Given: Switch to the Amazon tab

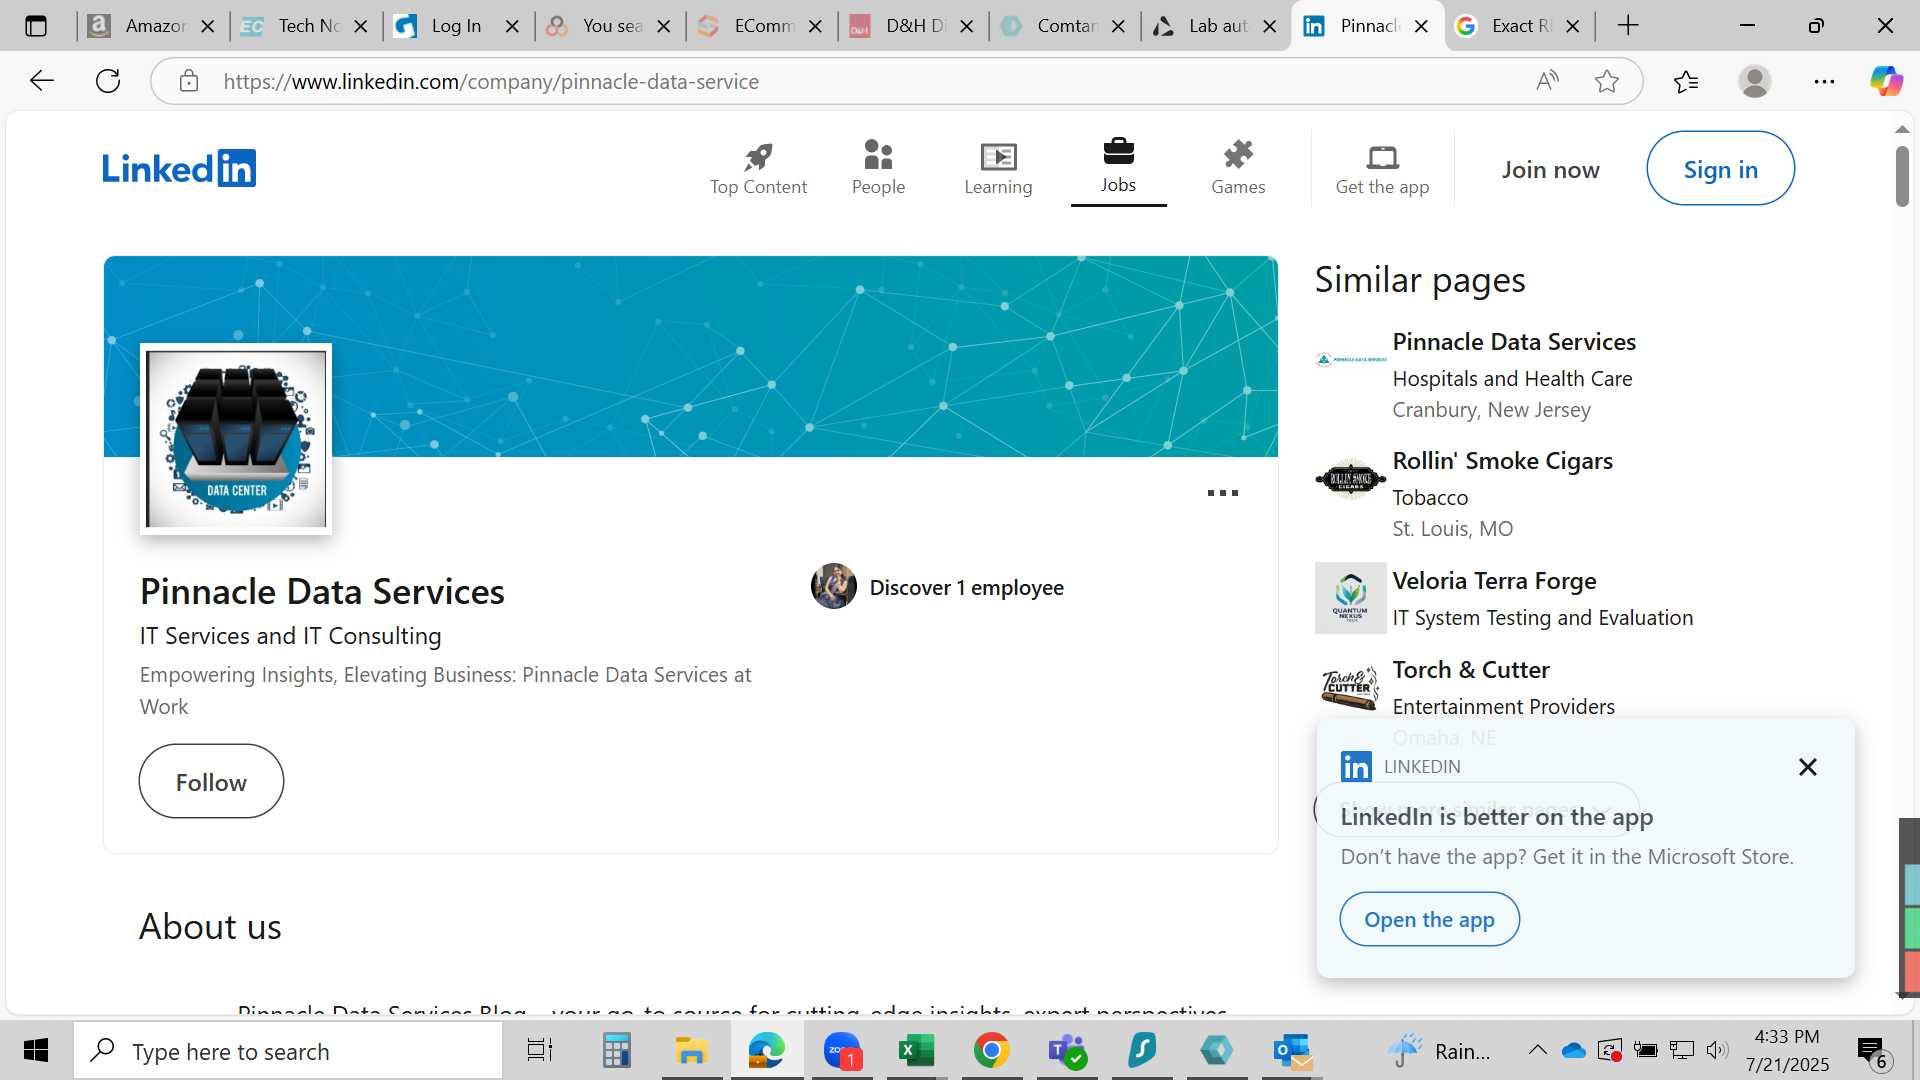Looking at the screenshot, I should click(152, 26).
